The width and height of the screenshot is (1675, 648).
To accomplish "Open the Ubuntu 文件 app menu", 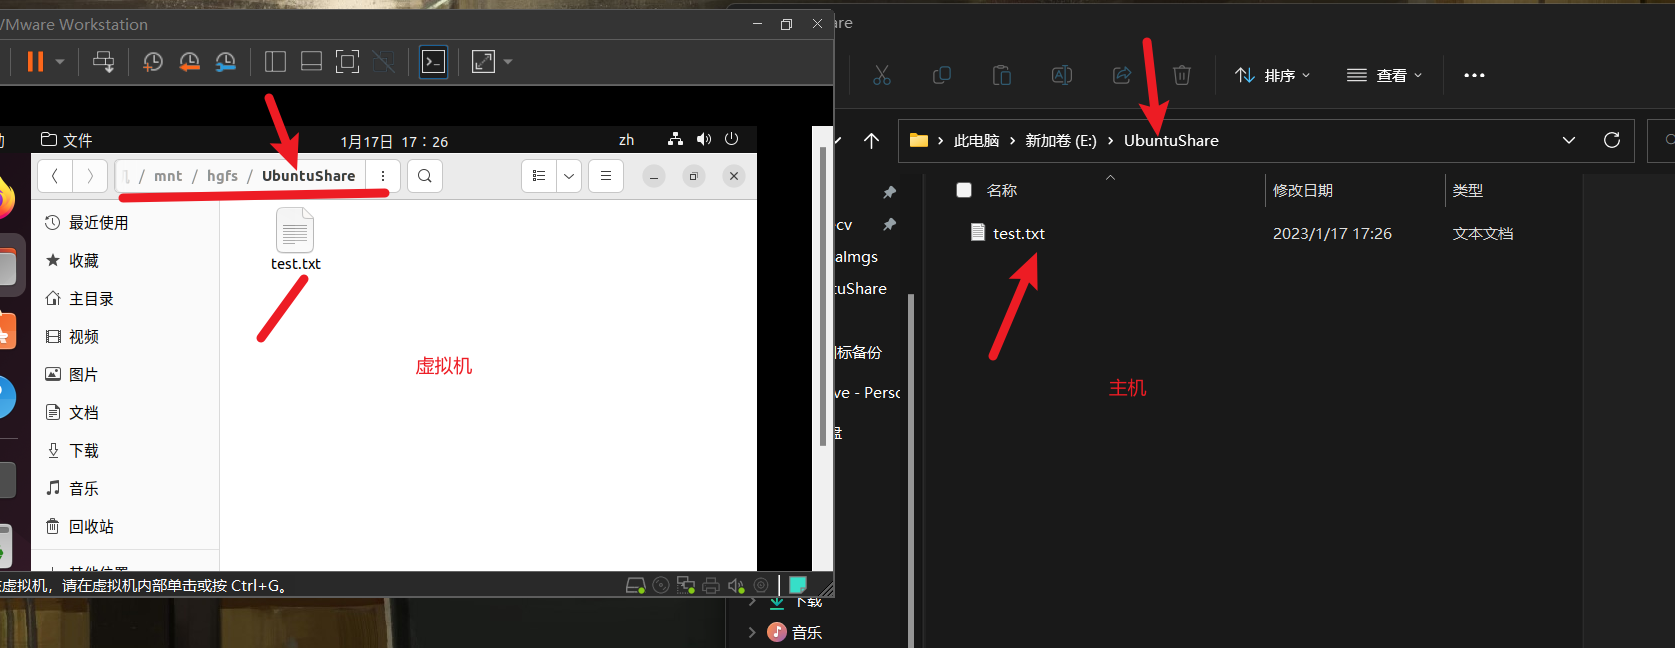I will 66,140.
